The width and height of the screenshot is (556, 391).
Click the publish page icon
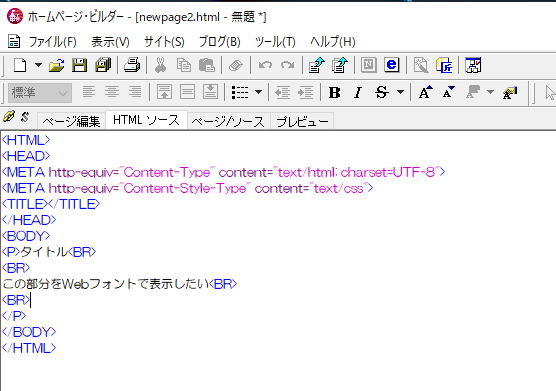point(317,65)
